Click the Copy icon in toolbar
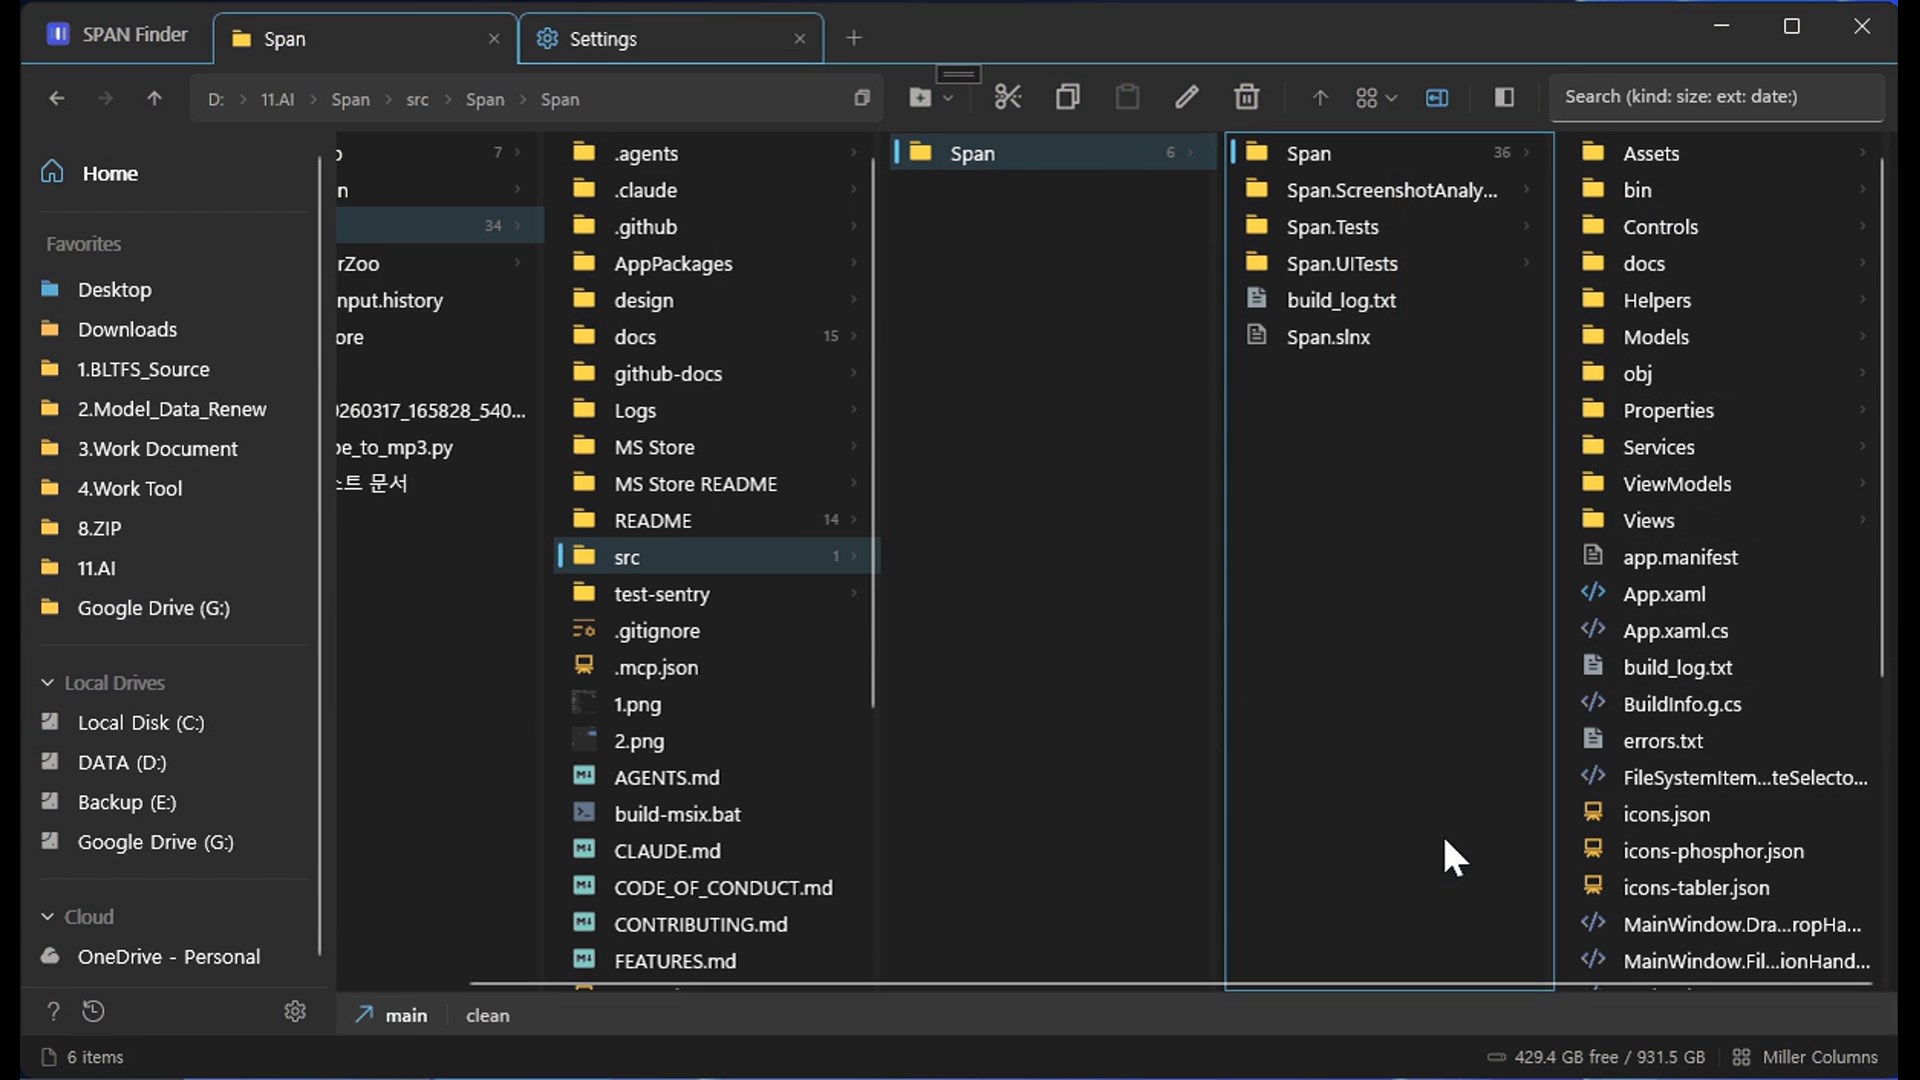1920x1080 pixels. coord(1067,97)
